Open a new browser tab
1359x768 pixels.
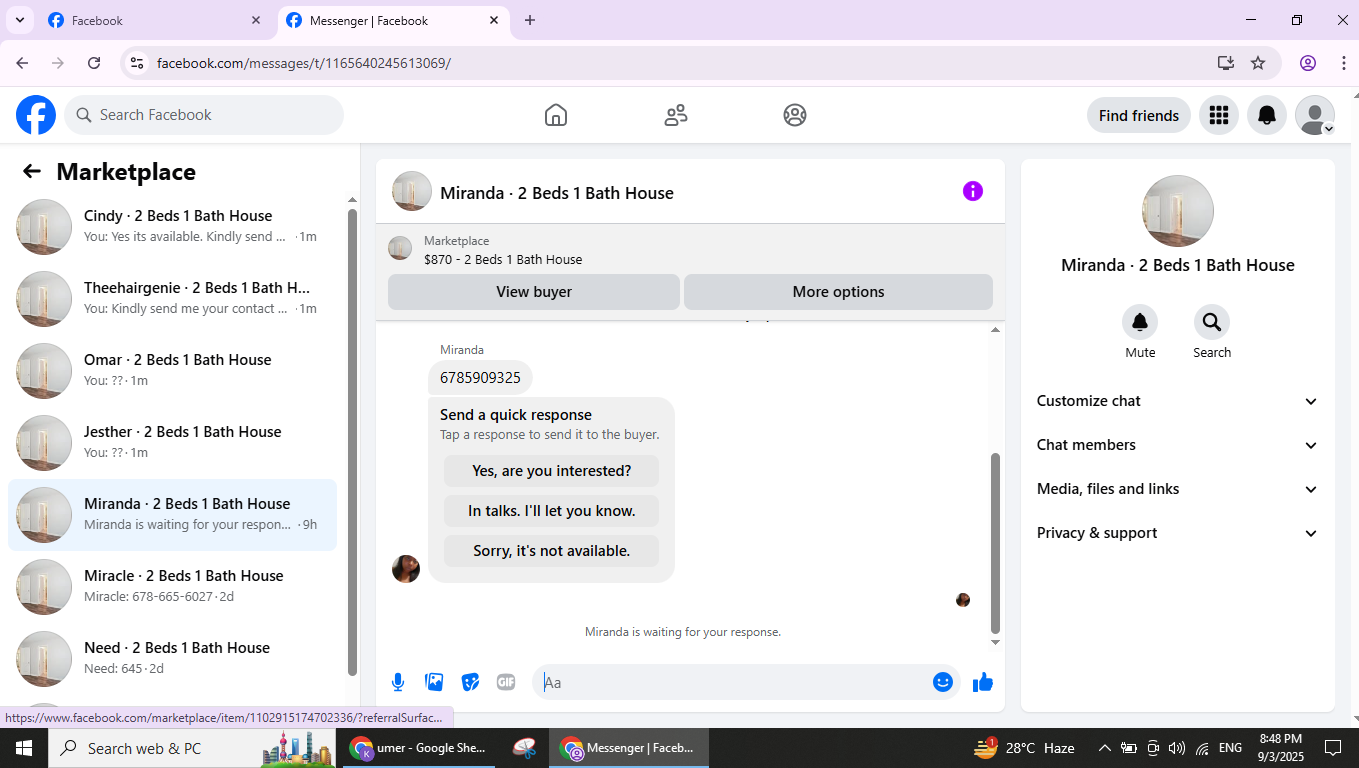530,20
